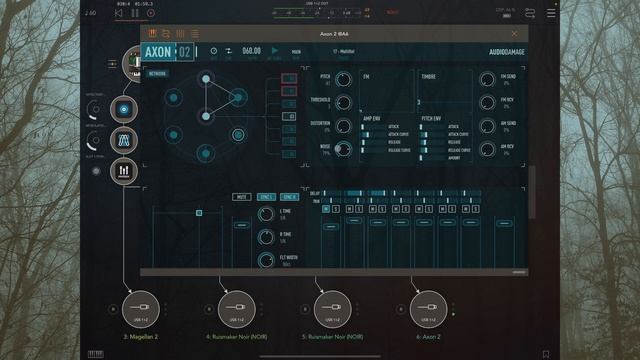Edit the 060.00 tempo value
Viewport: 640px width, 360px height.
[251, 51]
